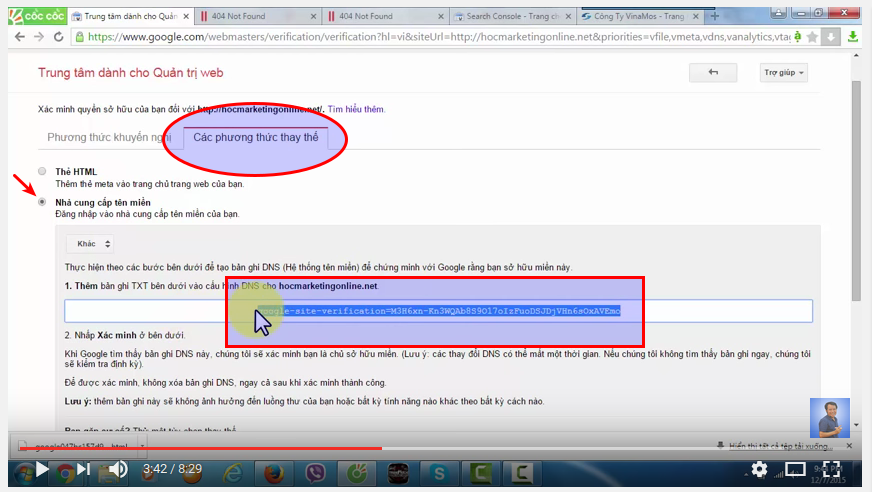Open Viber from the taskbar
Viewport: 872px width, 492px height.
pos(315,473)
